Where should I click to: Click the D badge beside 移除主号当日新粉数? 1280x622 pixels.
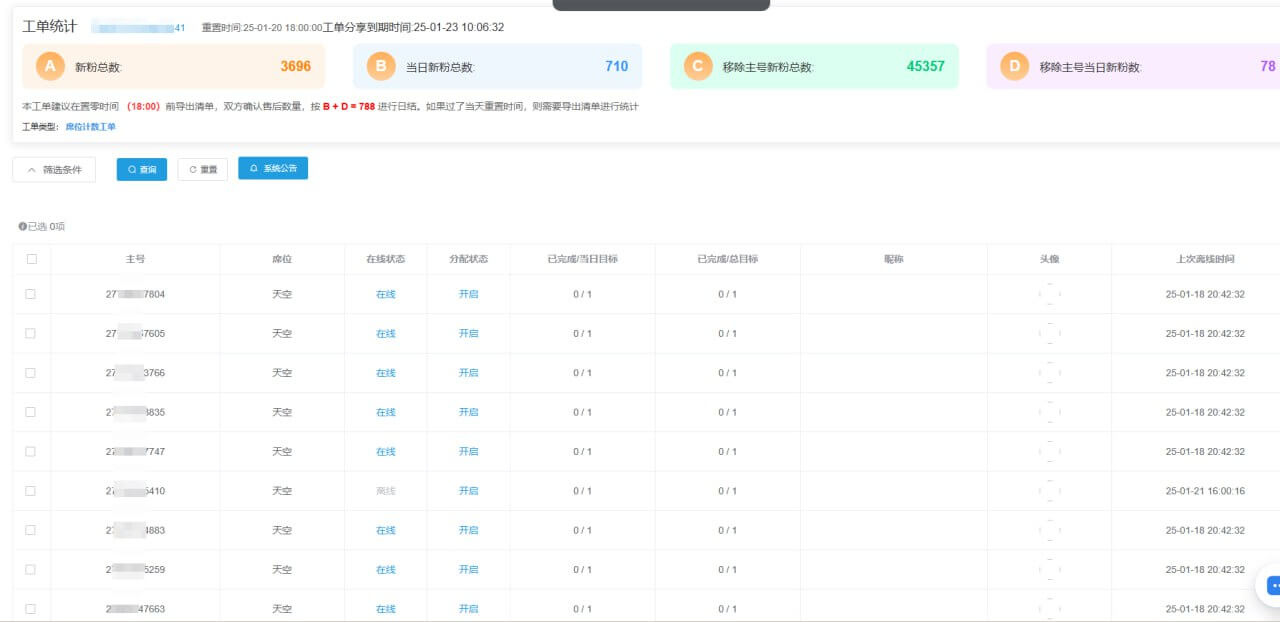click(x=1015, y=67)
